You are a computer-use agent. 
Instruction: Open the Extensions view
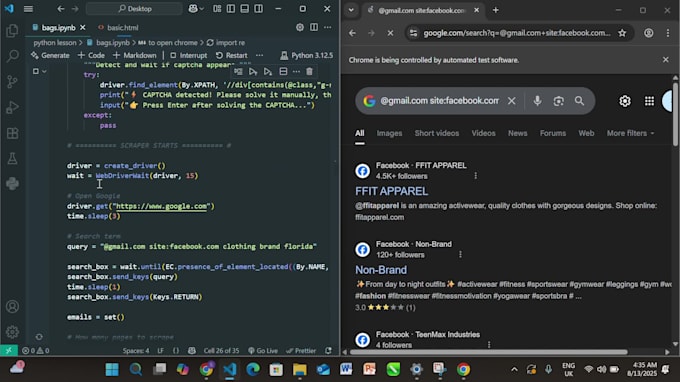click(x=13, y=133)
